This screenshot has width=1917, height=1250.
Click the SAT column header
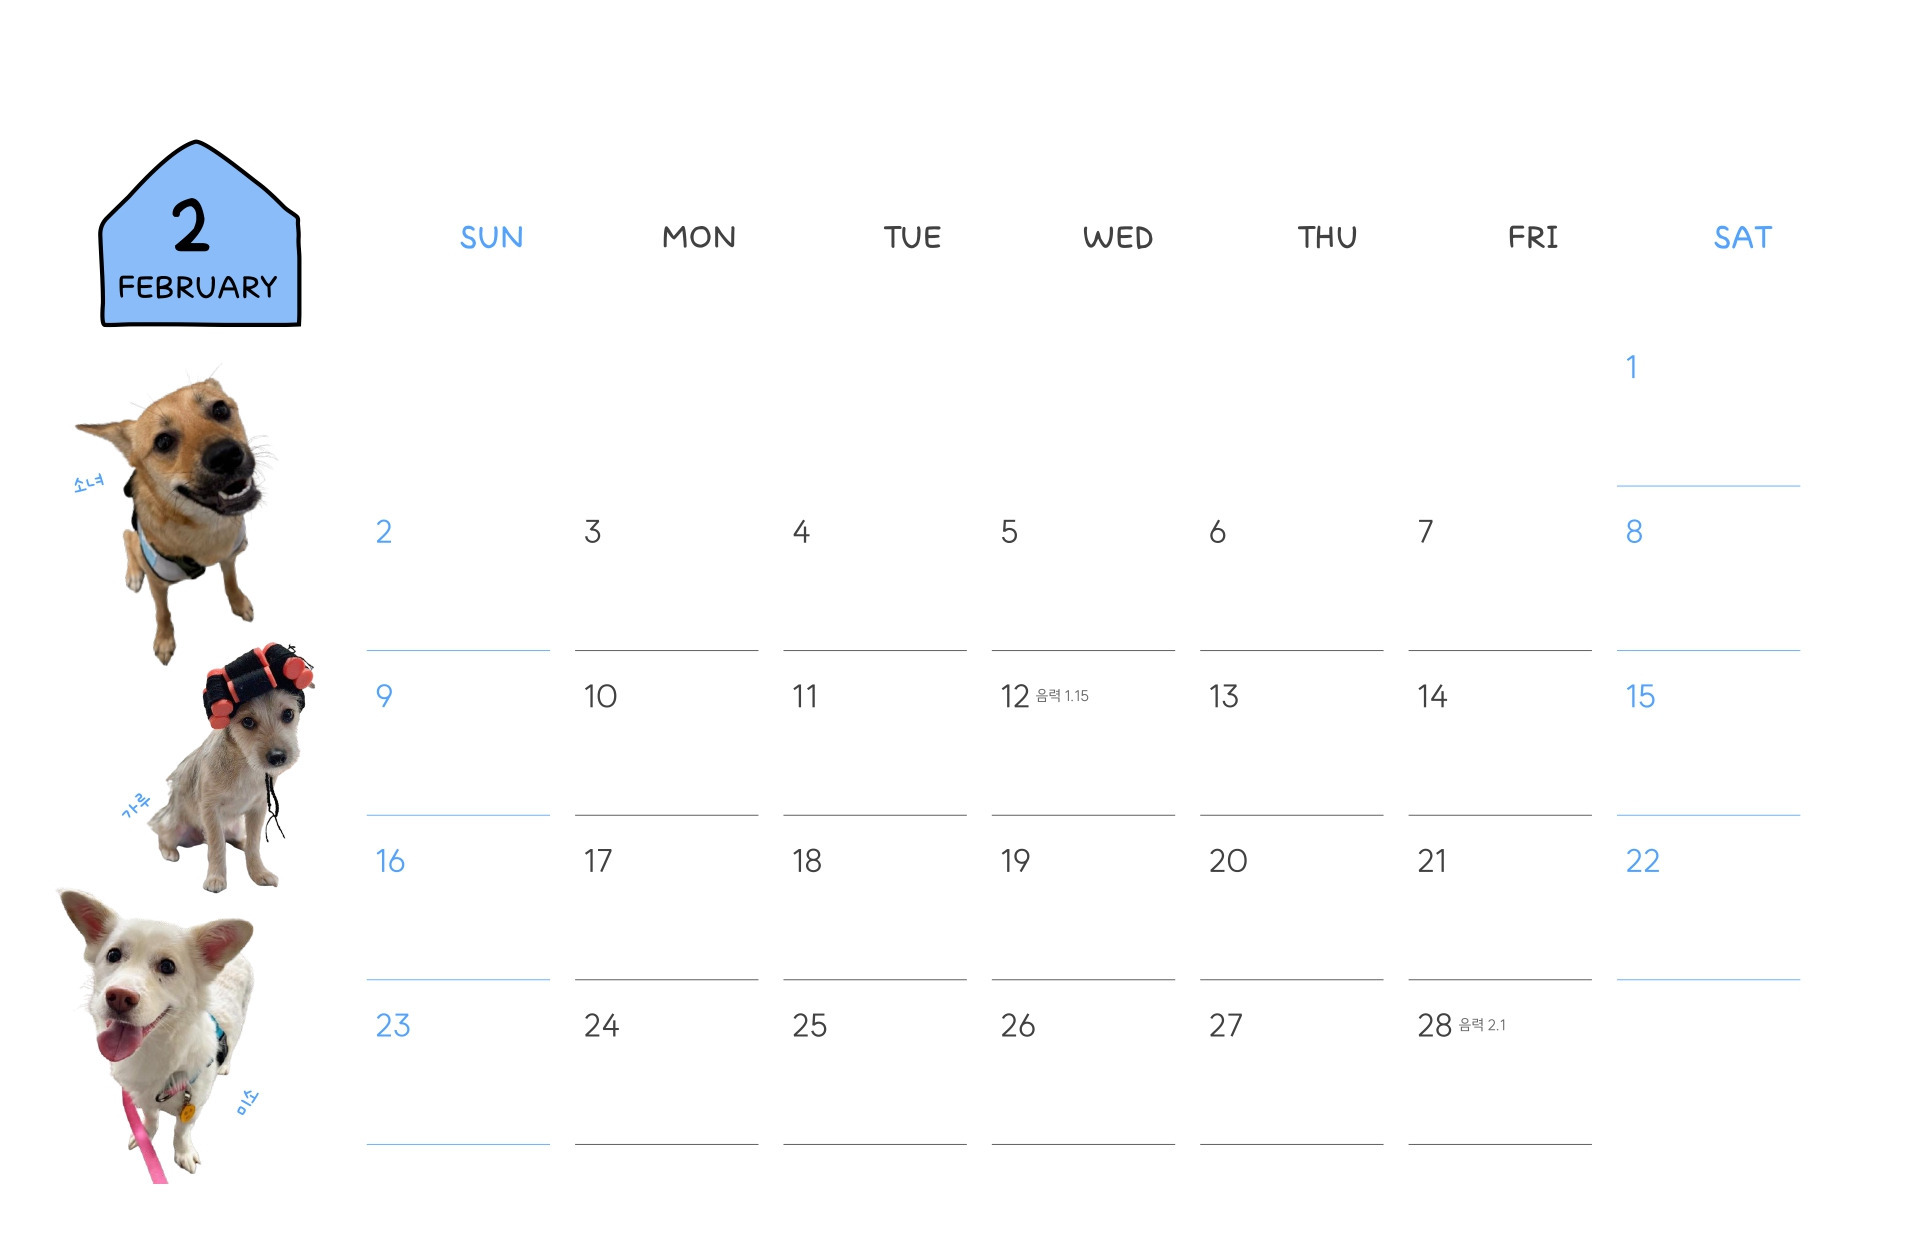pyautogui.click(x=1742, y=237)
